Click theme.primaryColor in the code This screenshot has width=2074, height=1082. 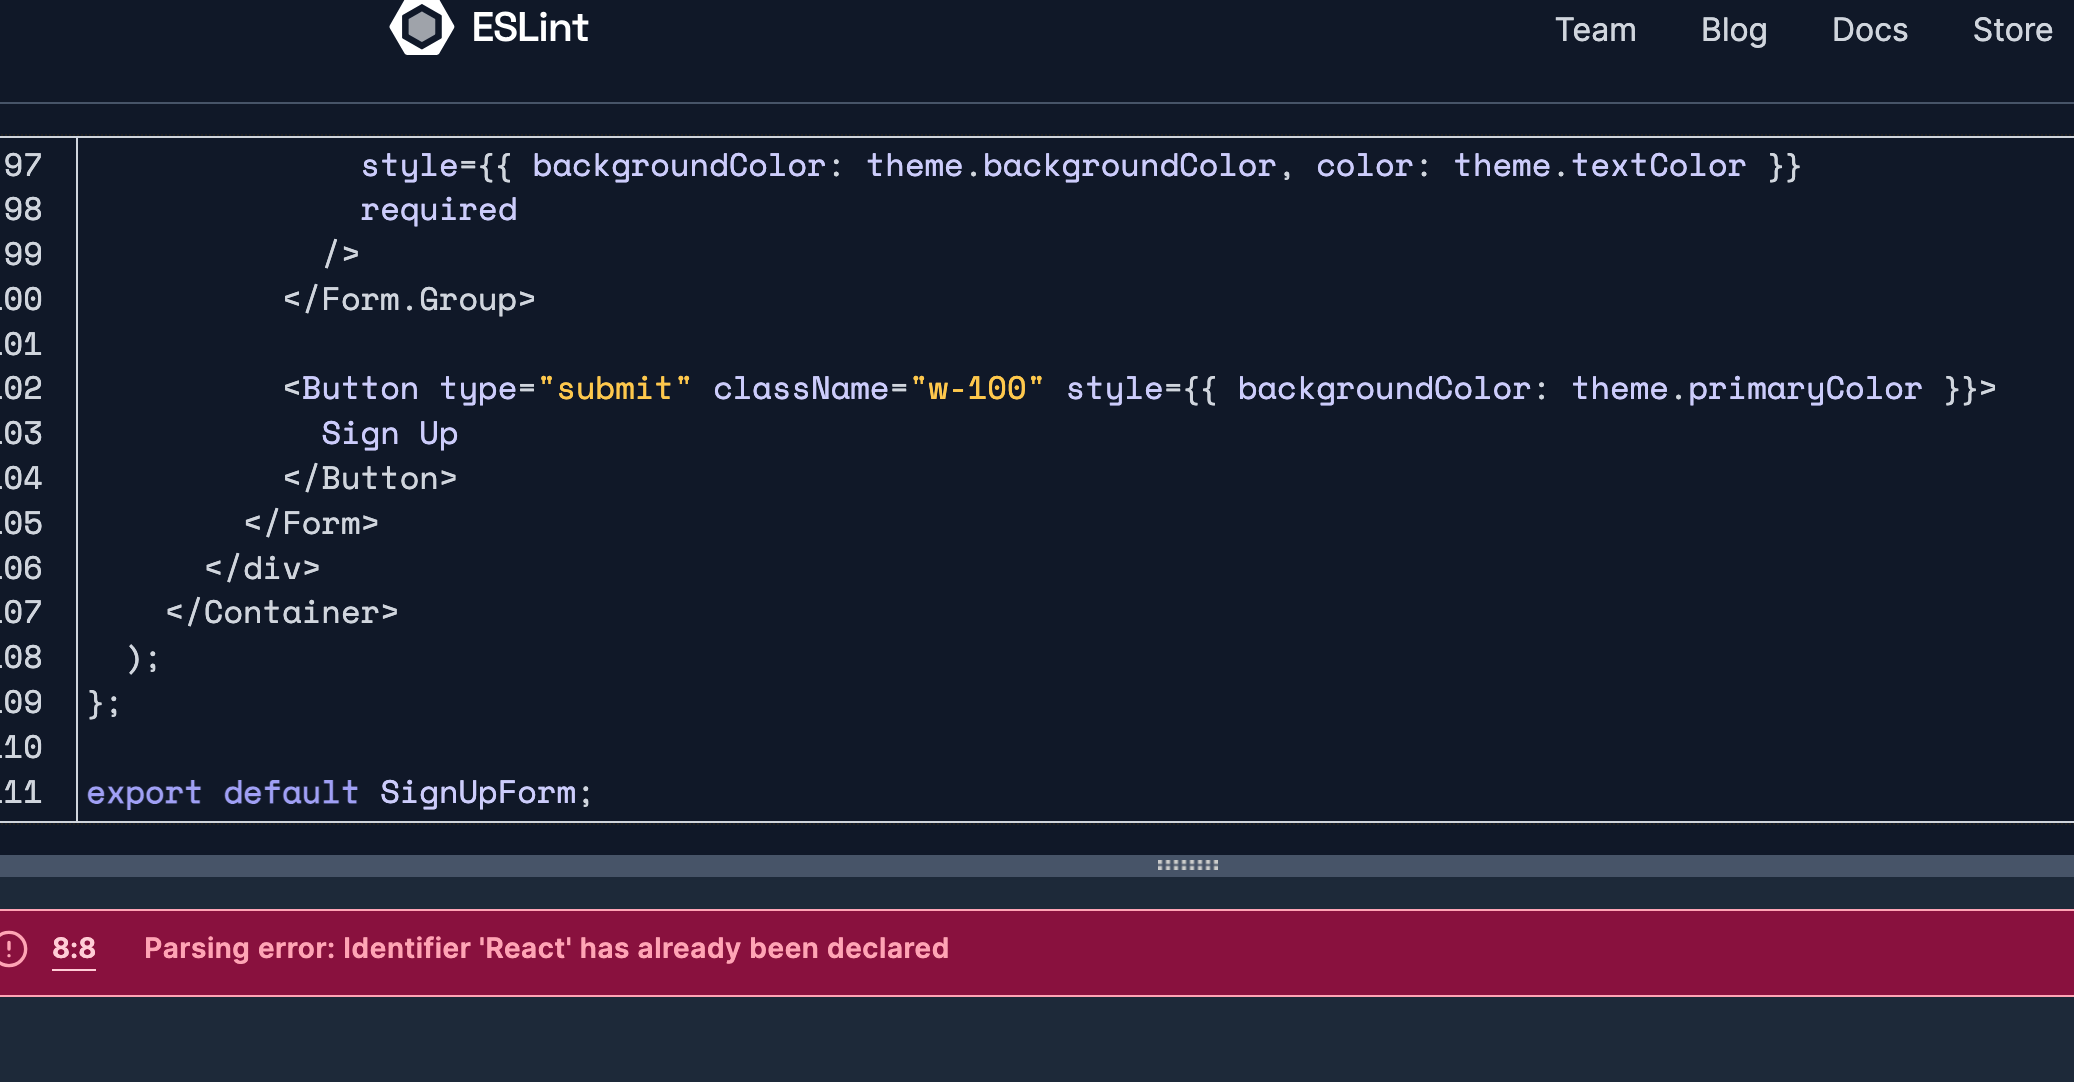tap(1747, 389)
